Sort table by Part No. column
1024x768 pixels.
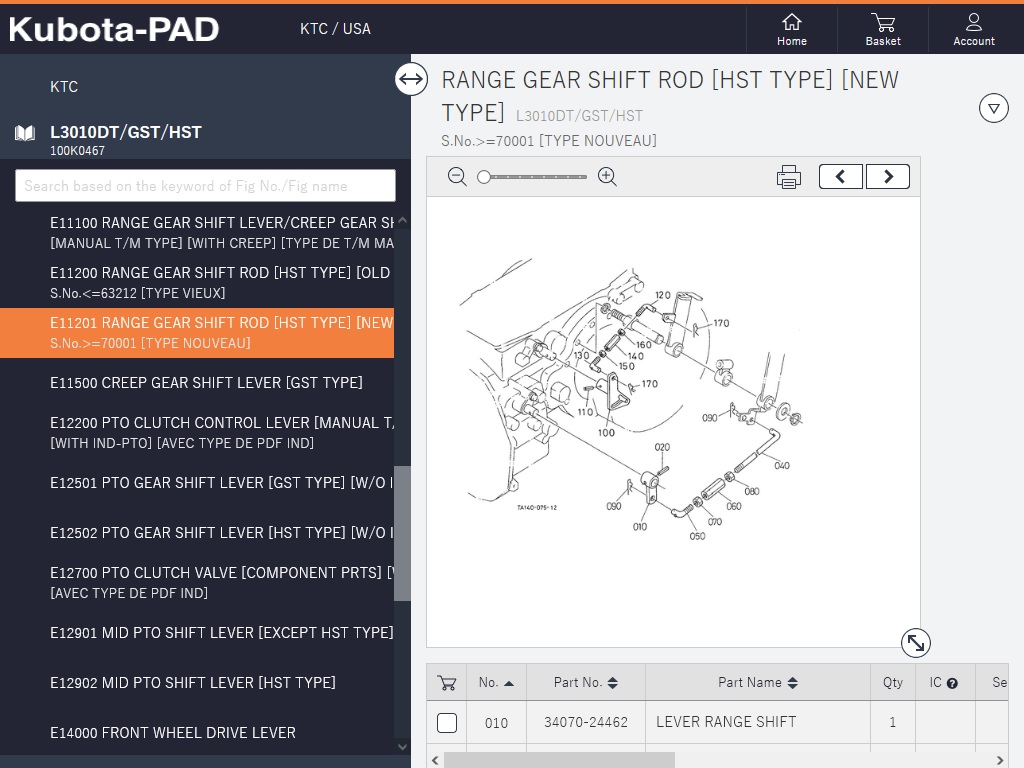pyautogui.click(x=586, y=683)
